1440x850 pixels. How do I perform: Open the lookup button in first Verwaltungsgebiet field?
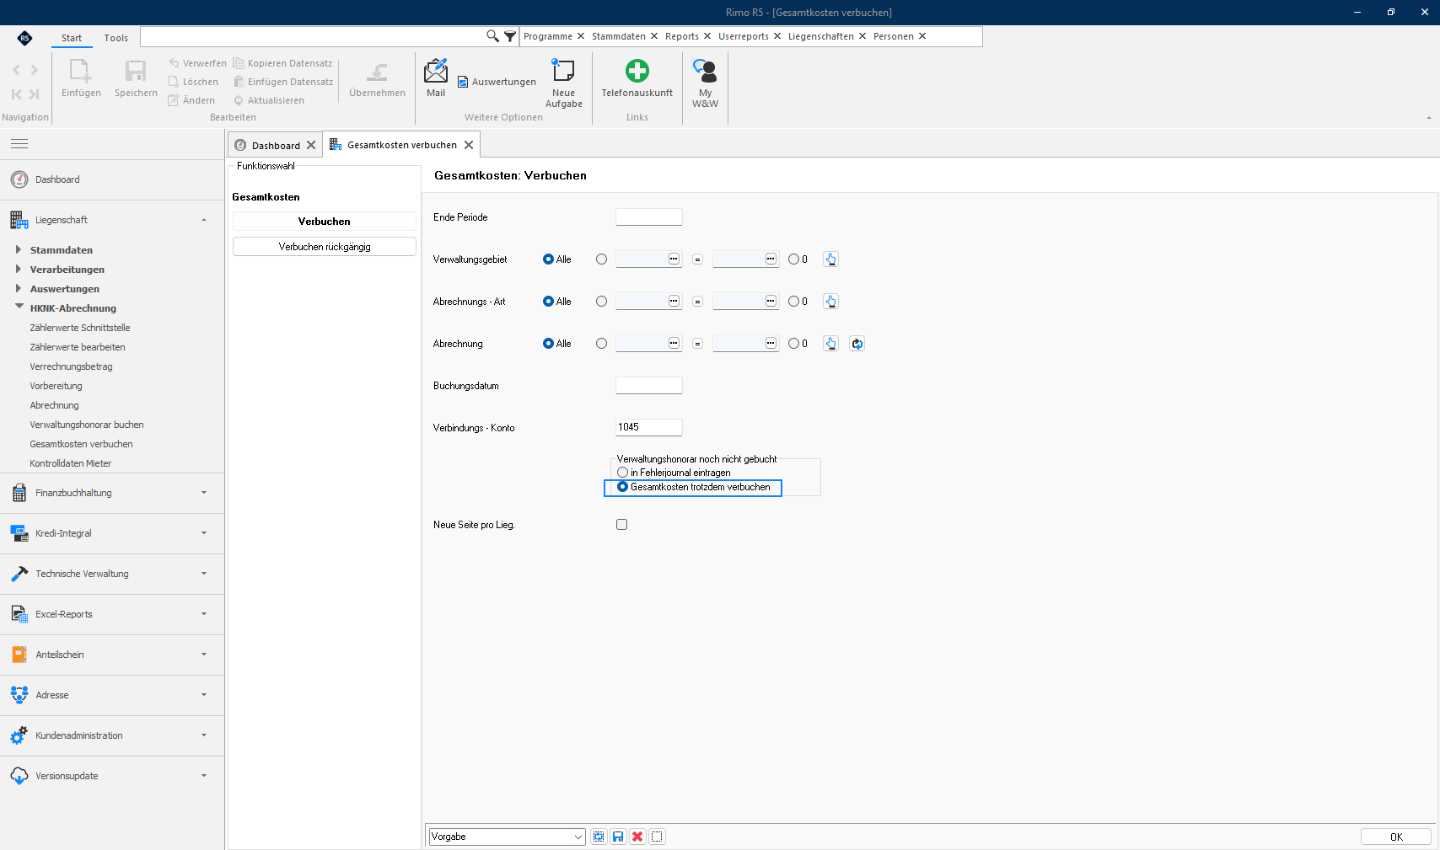(674, 259)
